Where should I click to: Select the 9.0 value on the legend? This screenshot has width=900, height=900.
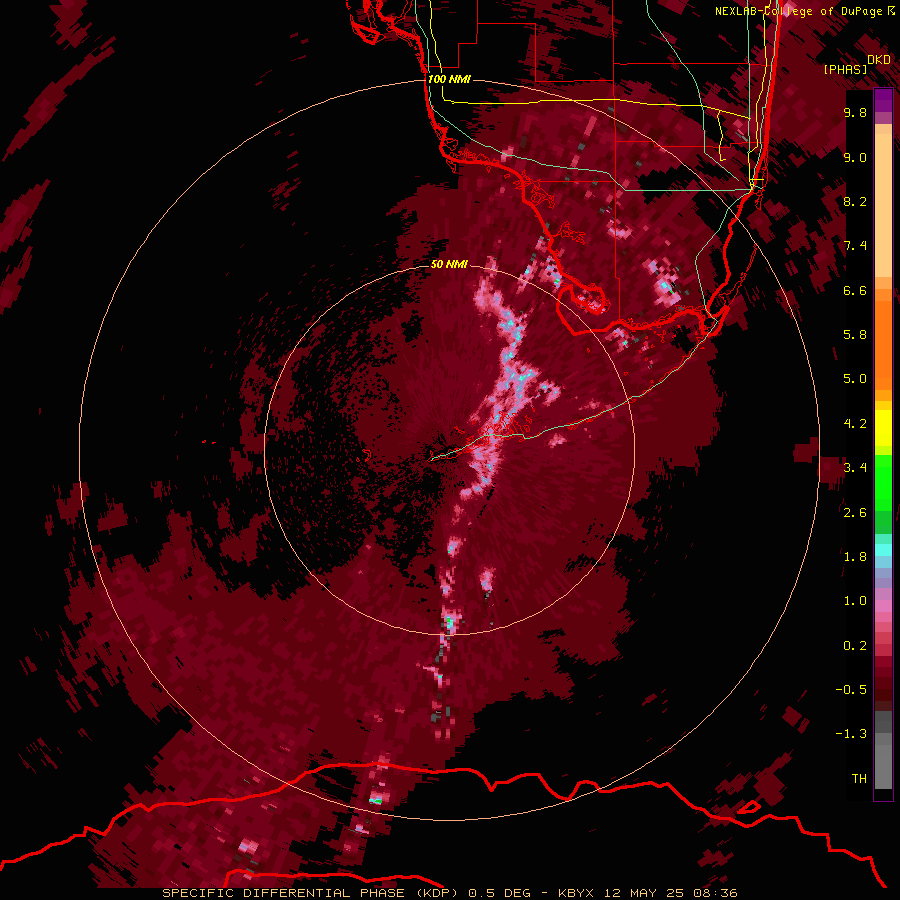(855, 157)
